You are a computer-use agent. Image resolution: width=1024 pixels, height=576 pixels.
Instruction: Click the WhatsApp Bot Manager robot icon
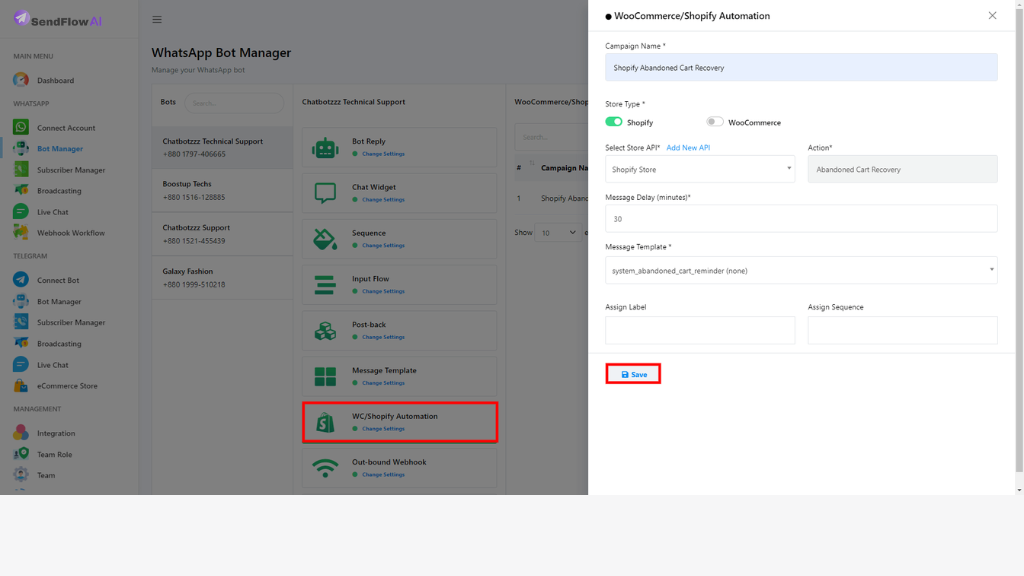(21, 148)
